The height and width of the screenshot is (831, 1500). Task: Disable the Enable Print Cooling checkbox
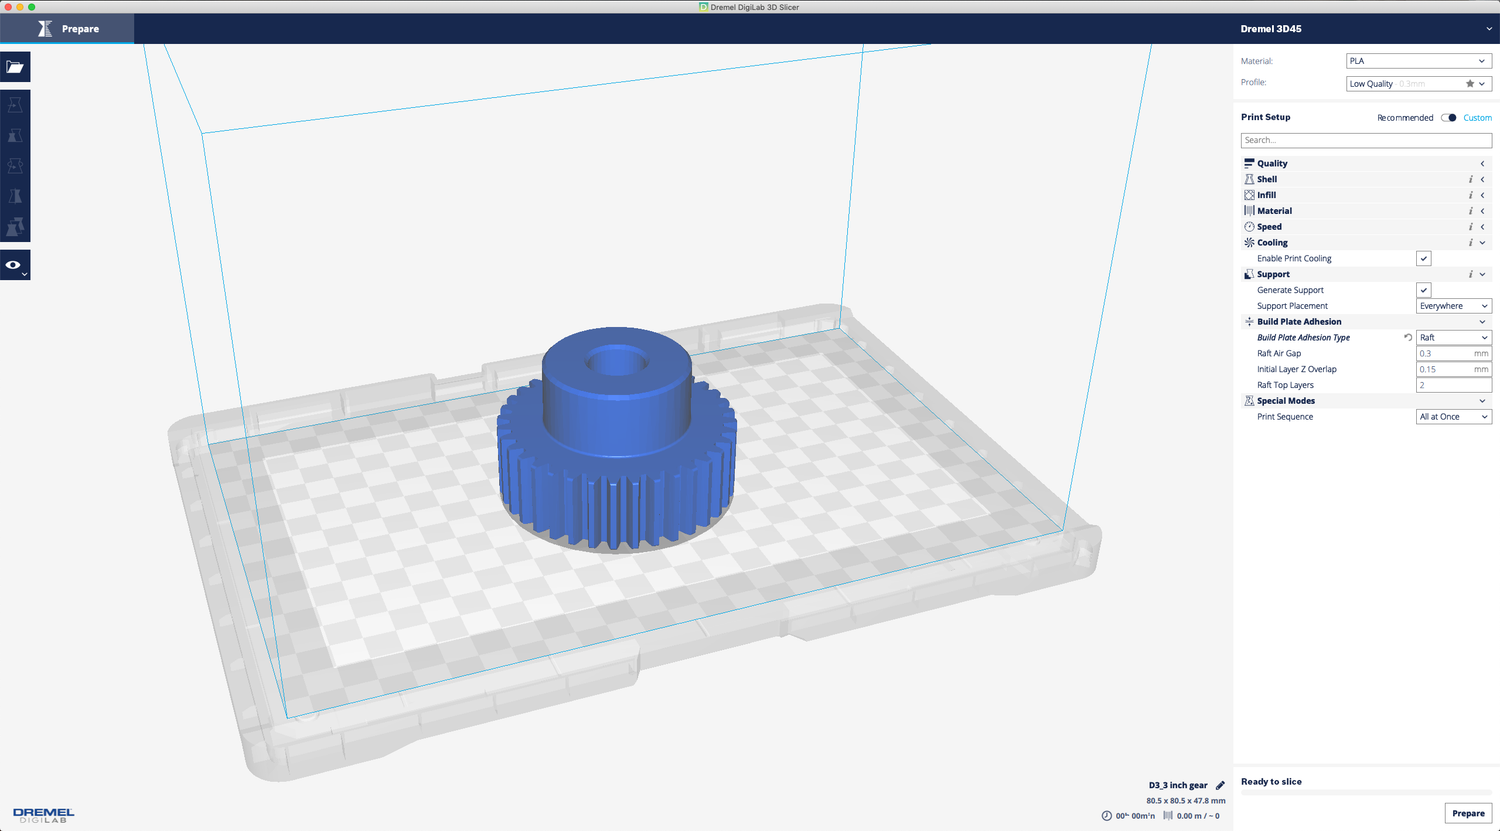pyautogui.click(x=1423, y=258)
